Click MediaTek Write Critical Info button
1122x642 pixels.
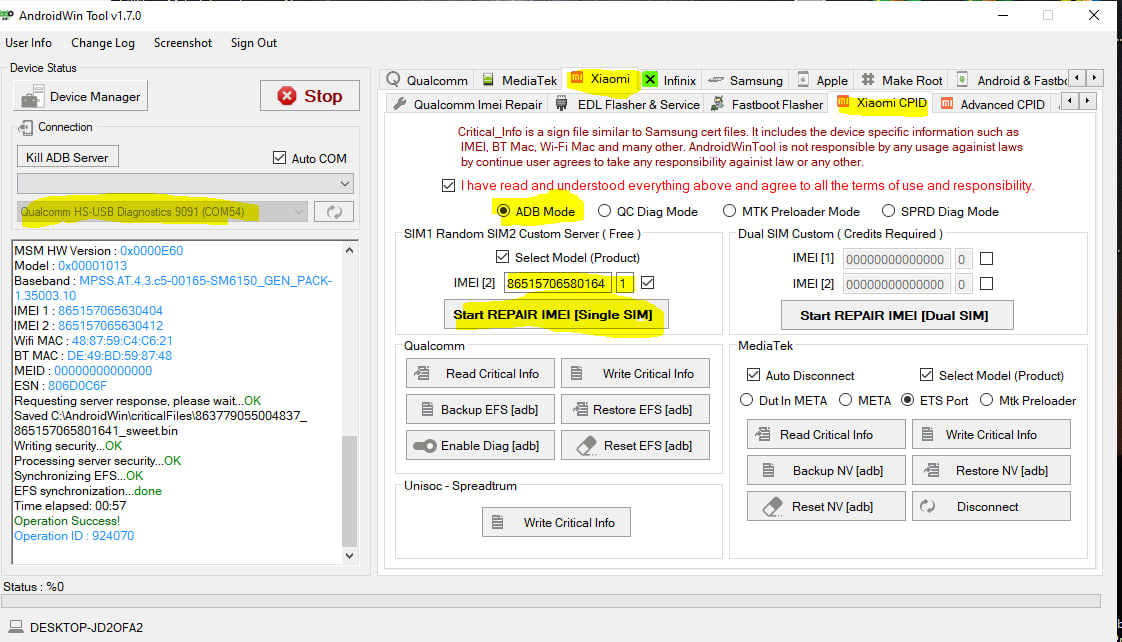click(x=991, y=434)
